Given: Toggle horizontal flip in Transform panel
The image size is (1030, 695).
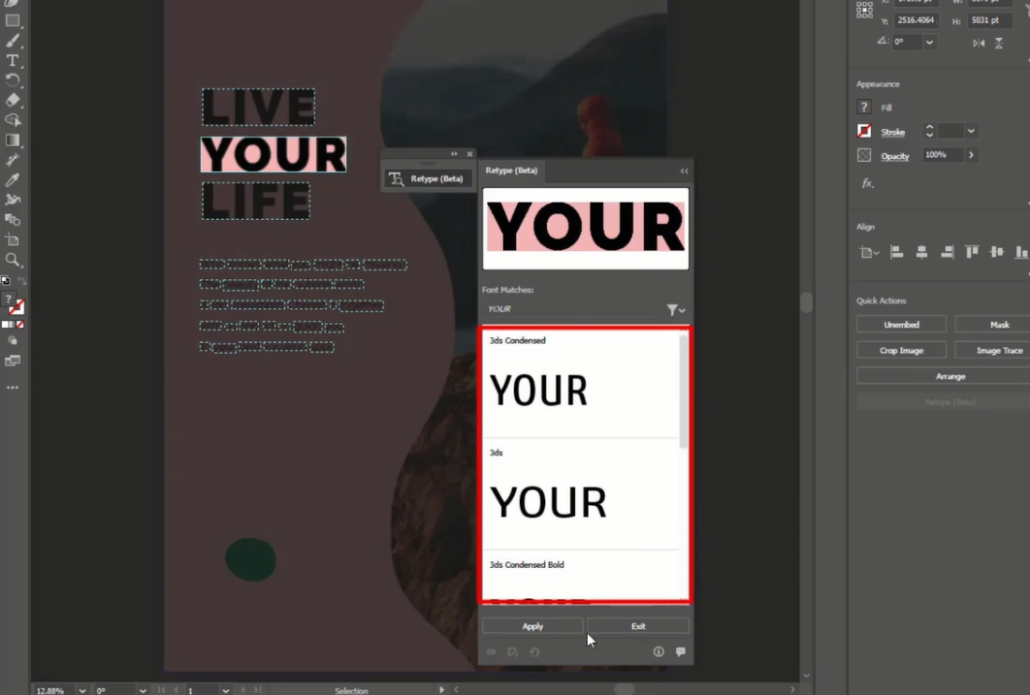Looking at the screenshot, I should click(x=980, y=43).
